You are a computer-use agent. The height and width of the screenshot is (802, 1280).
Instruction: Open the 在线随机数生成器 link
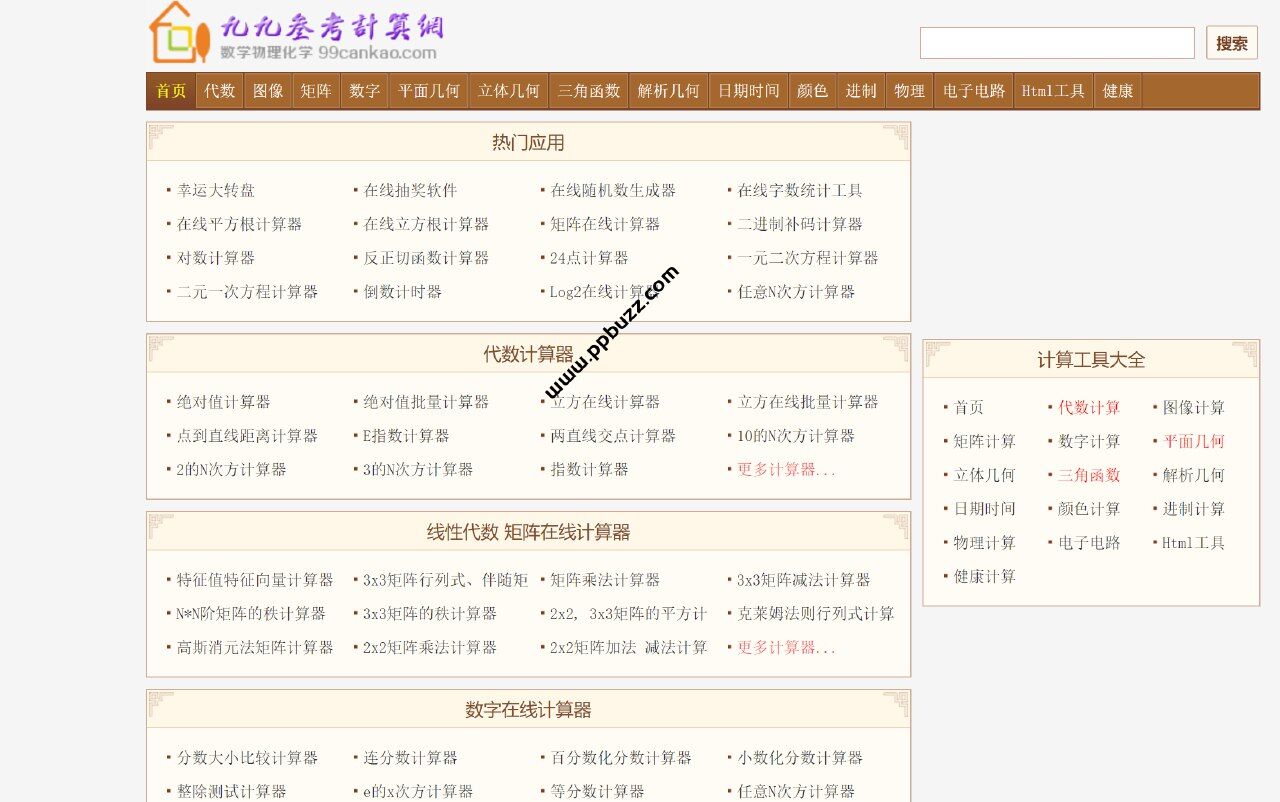[x=613, y=190]
